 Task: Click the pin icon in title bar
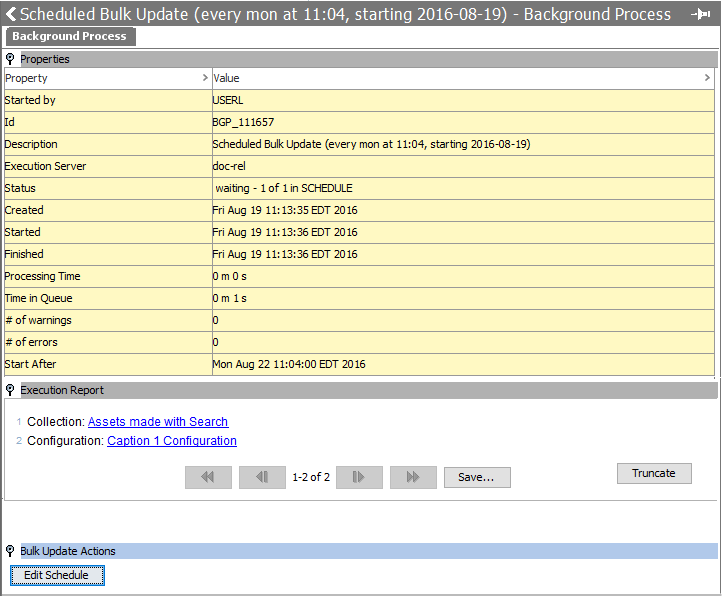click(701, 14)
